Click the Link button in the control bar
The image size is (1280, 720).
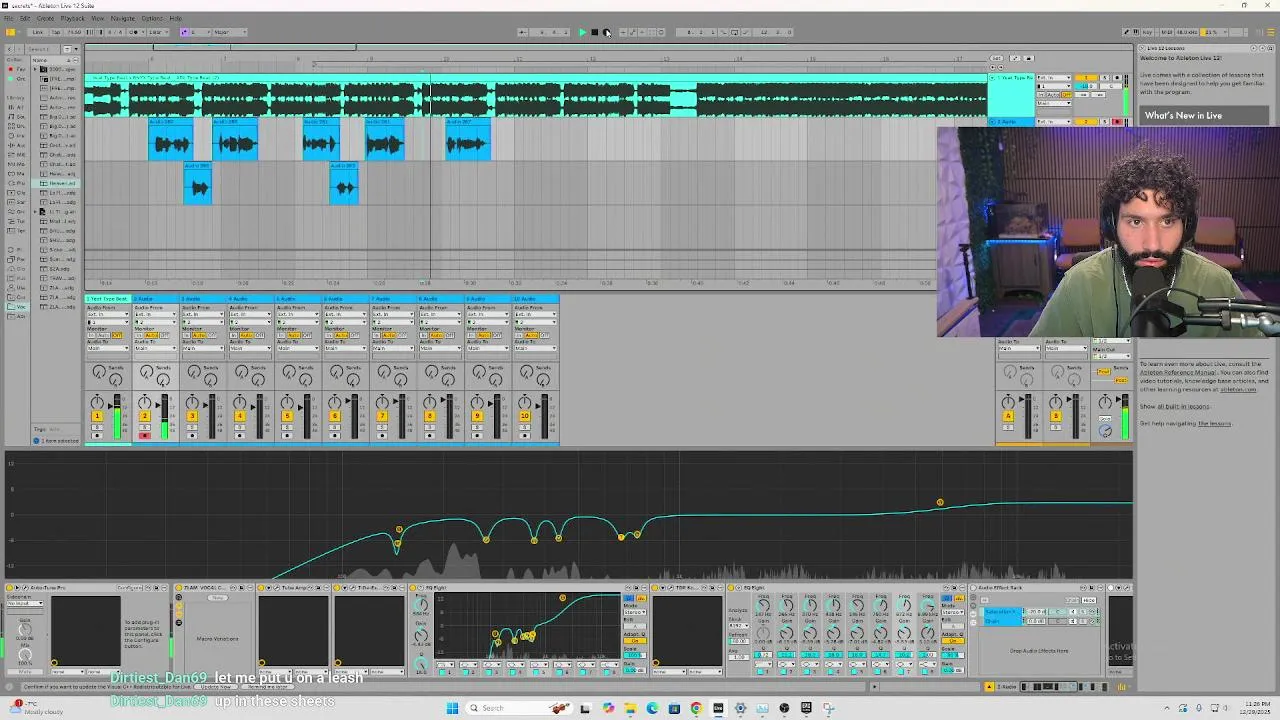click(38, 32)
